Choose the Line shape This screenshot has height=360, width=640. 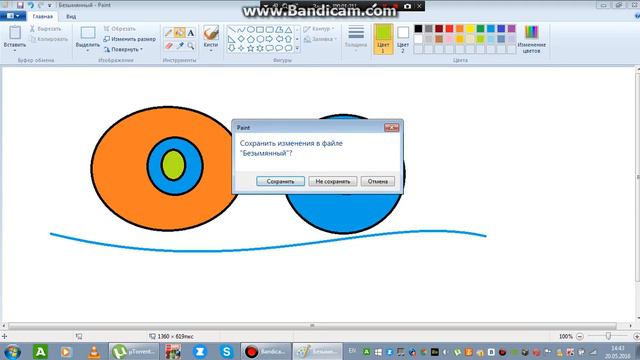tap(231, 29)
